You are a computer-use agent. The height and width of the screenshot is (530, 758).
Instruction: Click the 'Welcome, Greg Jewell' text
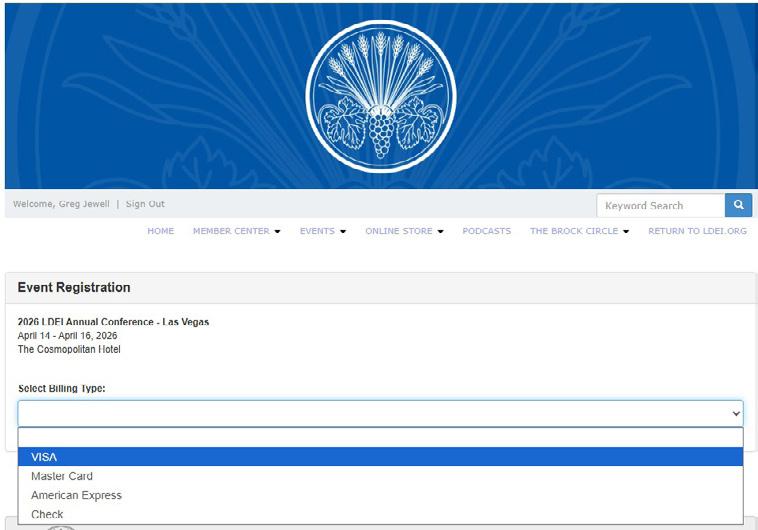(x=61, y=204)
